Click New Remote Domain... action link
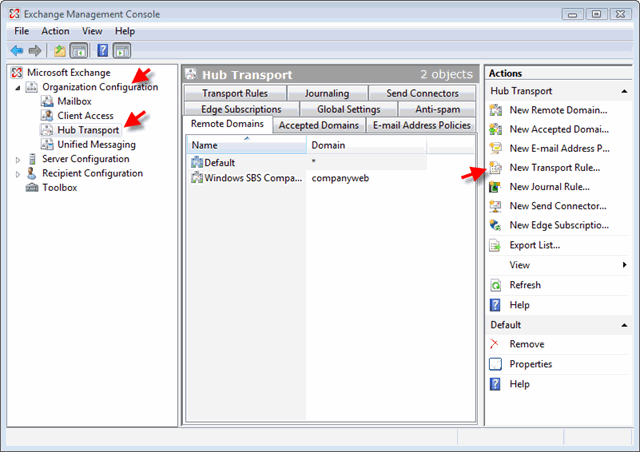This screenshot has width=640, height=452. 558,110
